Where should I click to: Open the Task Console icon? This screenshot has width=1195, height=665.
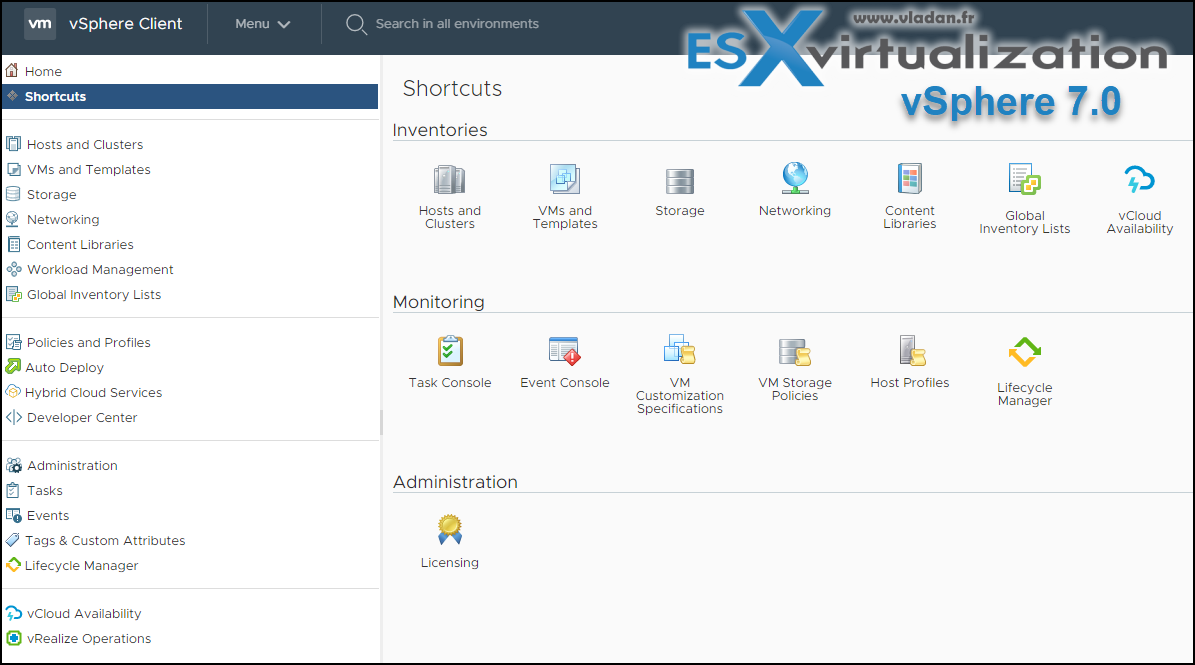pos(450,351)
